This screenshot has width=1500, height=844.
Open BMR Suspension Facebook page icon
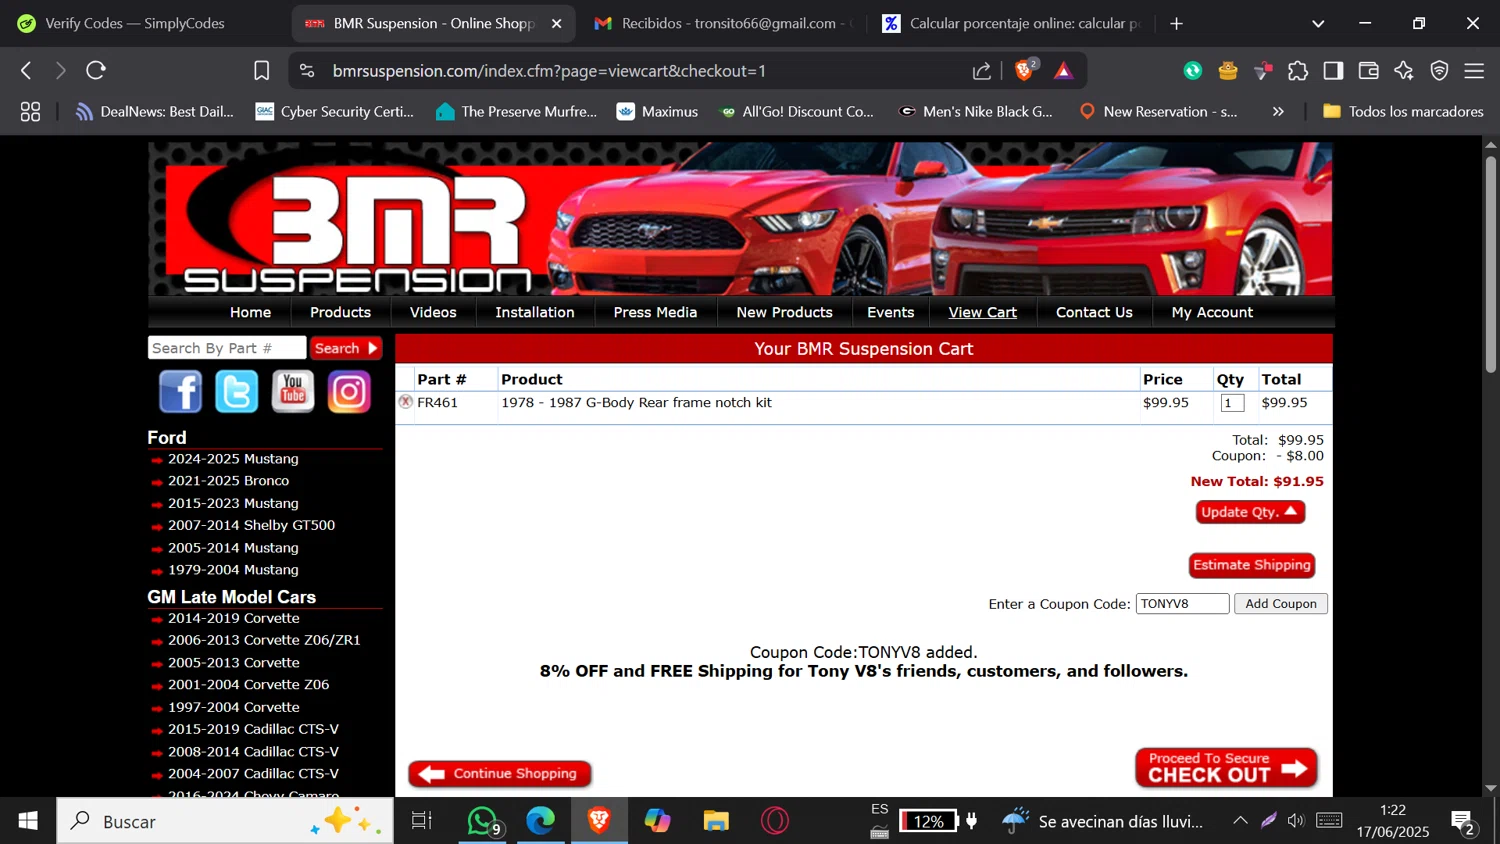180,391
